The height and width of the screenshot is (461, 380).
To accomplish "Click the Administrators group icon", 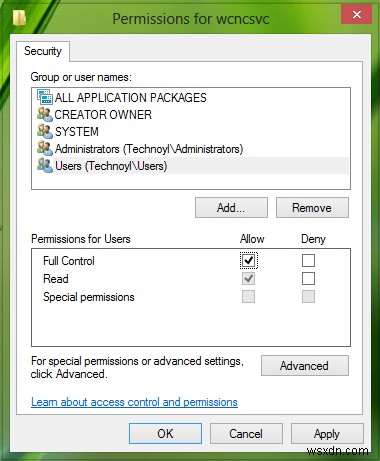I will click(45, 148).
